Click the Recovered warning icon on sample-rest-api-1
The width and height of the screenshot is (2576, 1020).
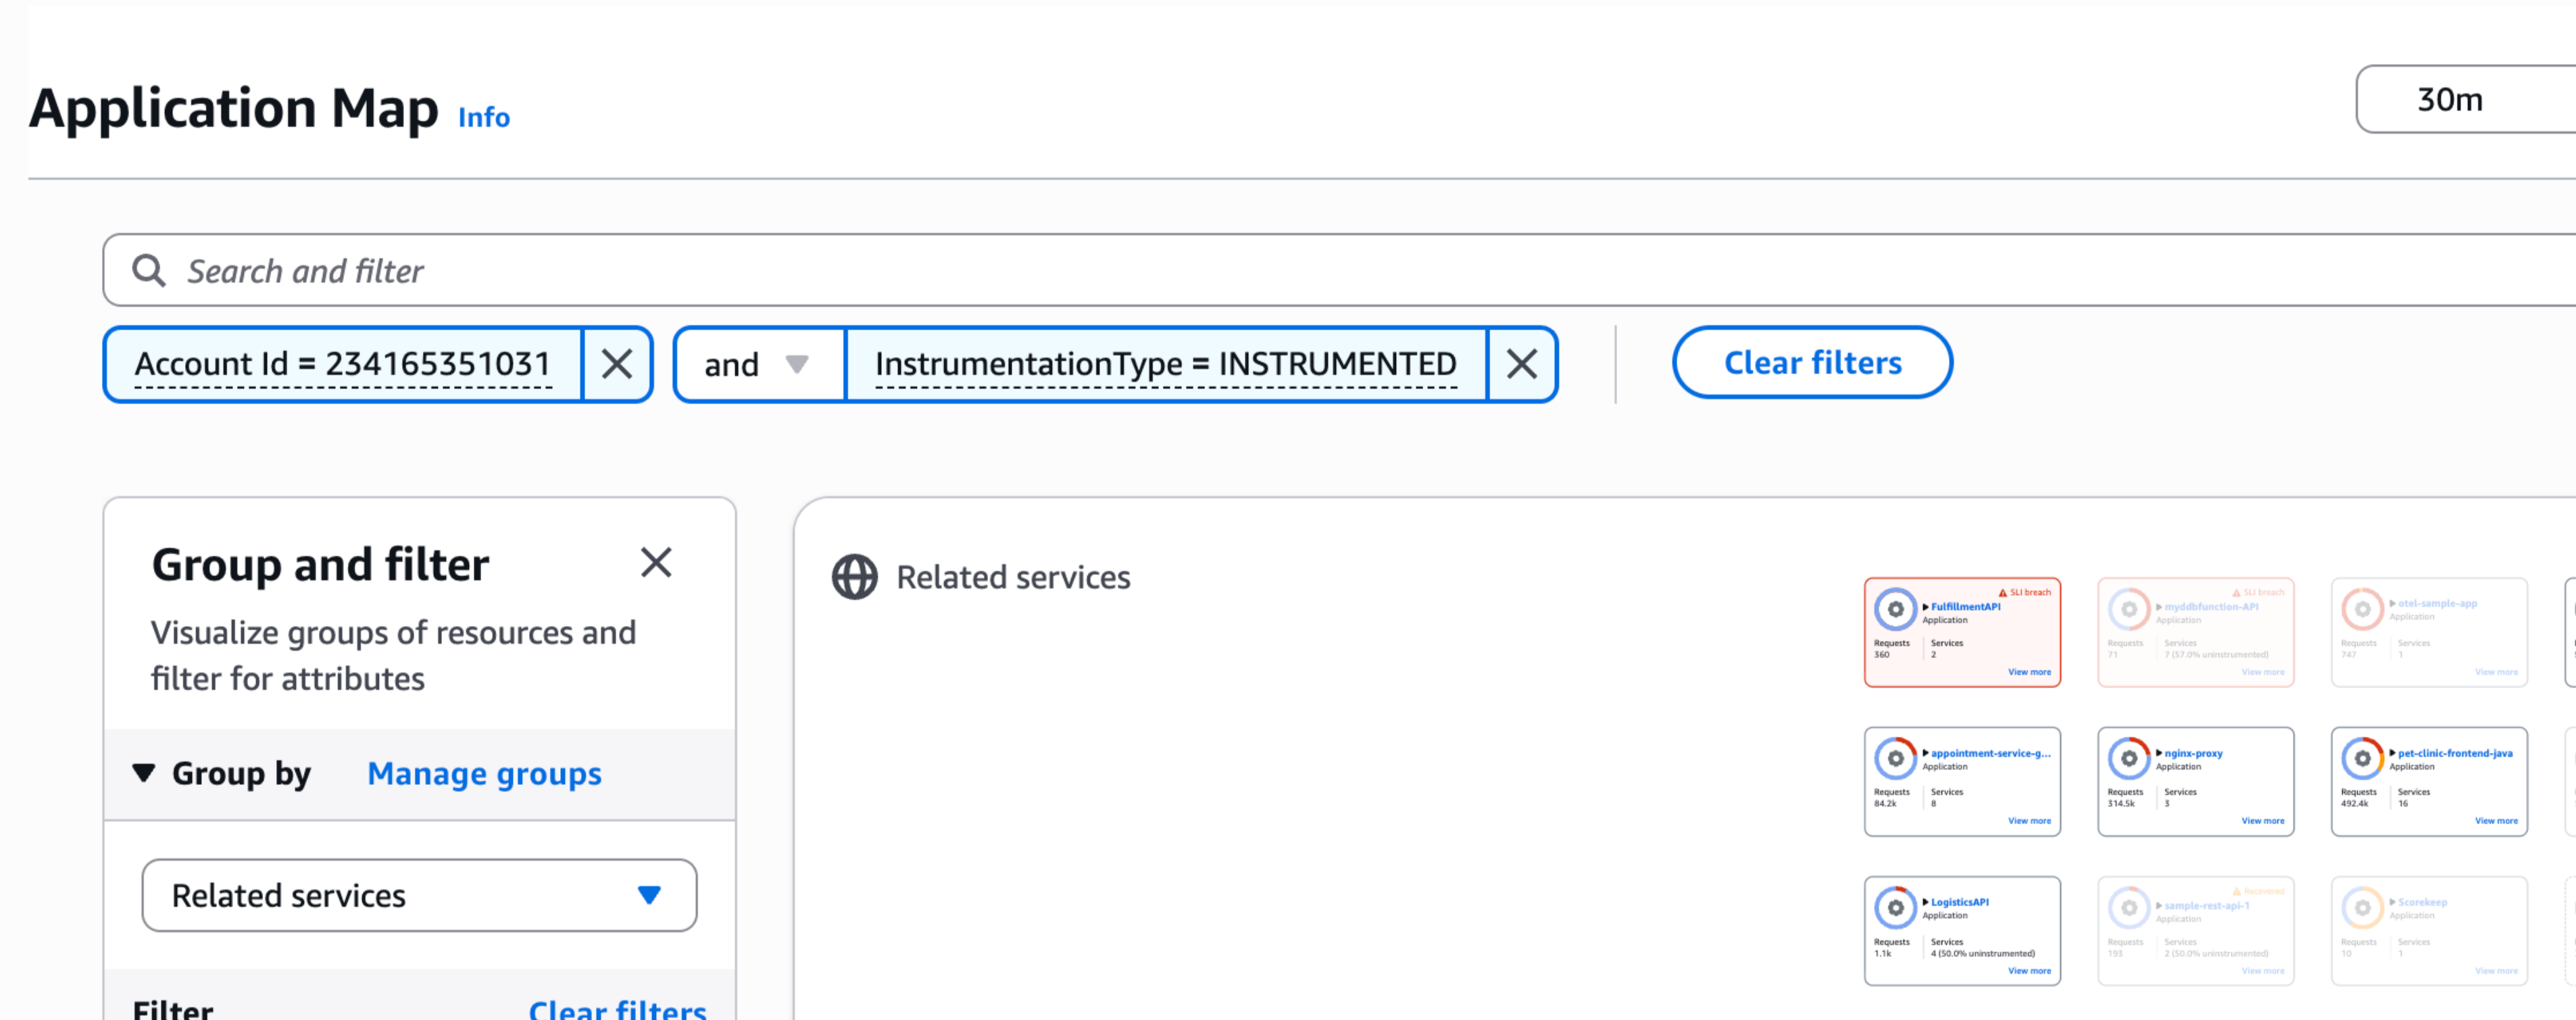click(2237, 891)
